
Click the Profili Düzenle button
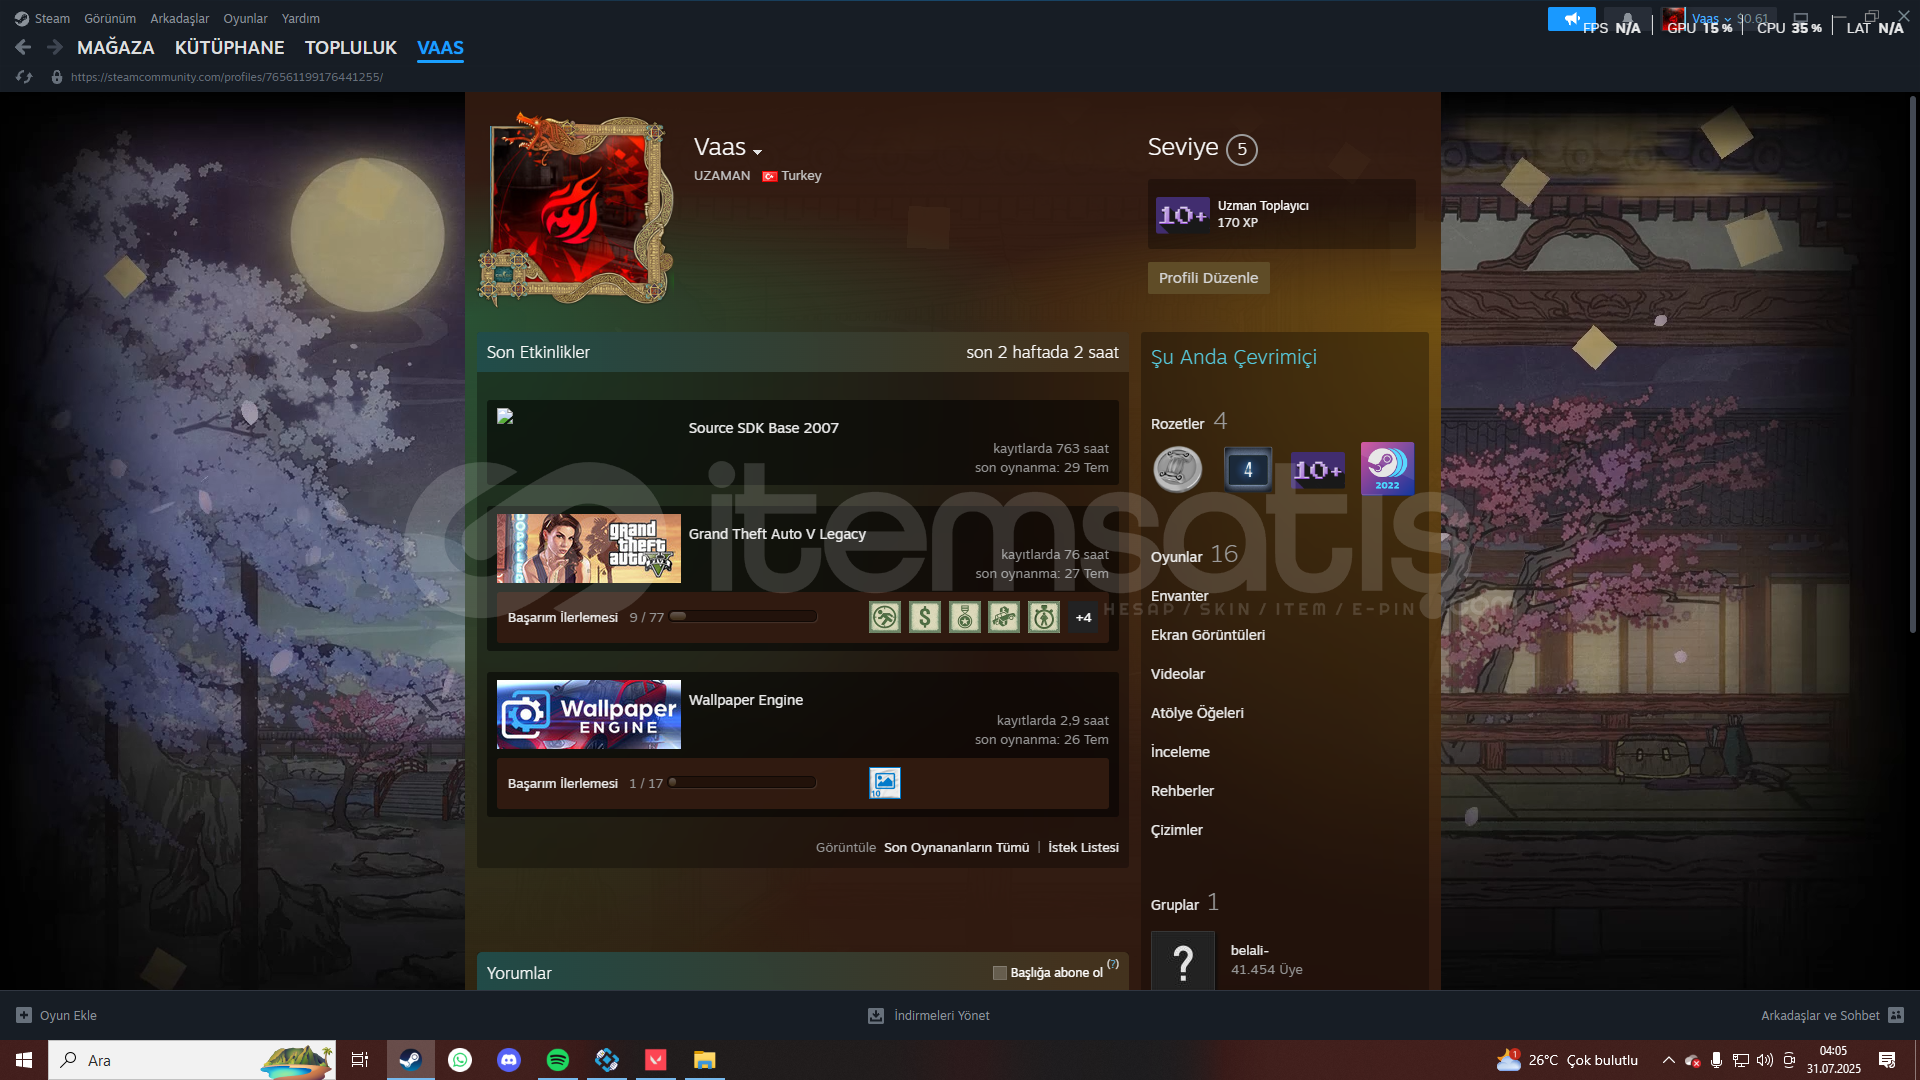pyautogui.click(x=1209, y=278)
